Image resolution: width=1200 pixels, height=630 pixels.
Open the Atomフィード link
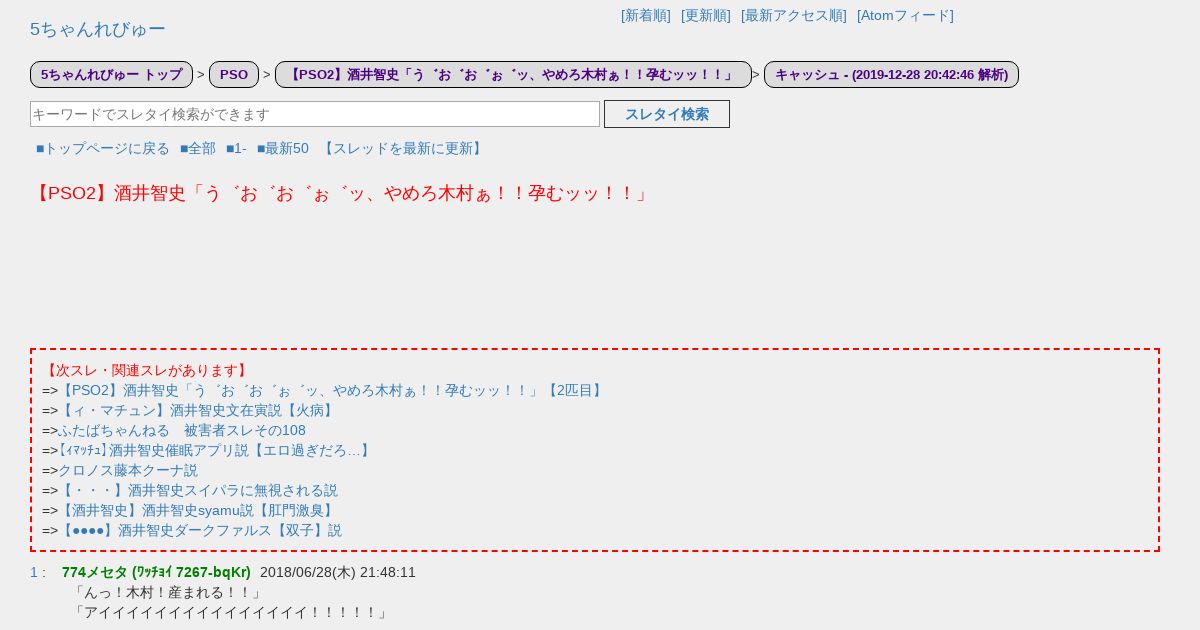[905, 15]
